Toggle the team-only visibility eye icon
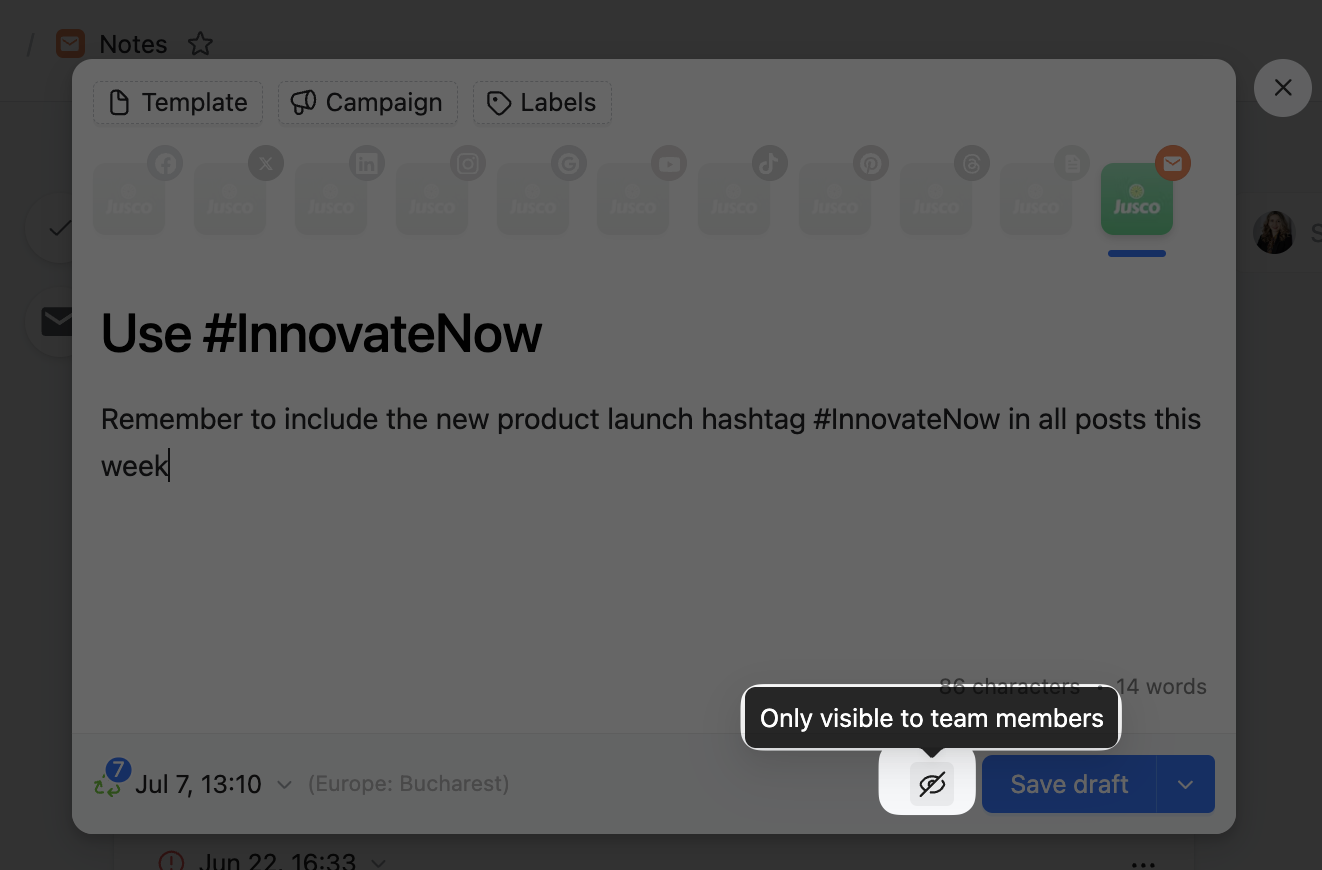Viewport: 1322px width, 870px height. pyautogui.click(x=931, y=785)
